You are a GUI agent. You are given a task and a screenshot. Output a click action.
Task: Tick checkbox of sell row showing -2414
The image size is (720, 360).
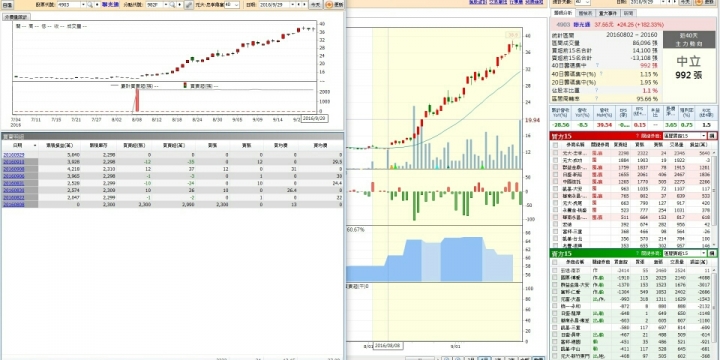tap(555, 271)
